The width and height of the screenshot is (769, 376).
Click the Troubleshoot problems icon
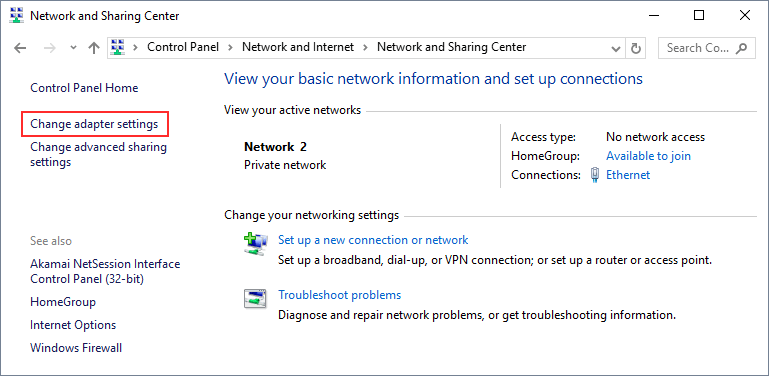coord(255,298)
